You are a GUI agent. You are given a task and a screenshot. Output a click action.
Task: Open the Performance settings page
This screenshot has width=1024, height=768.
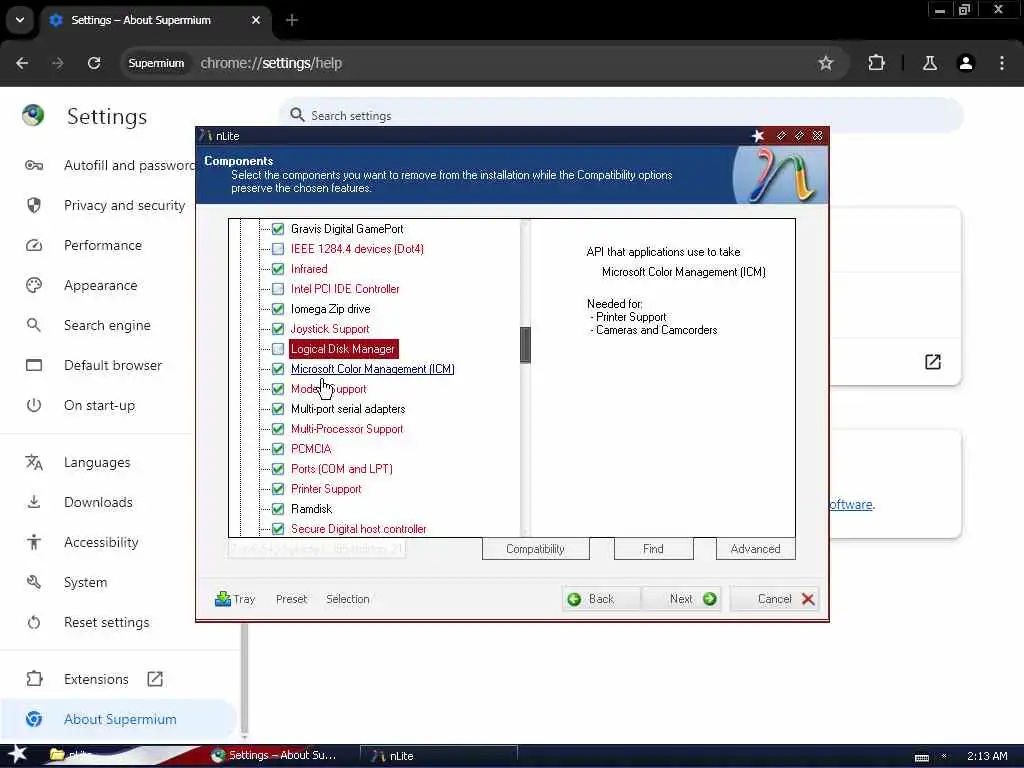[x=103, y=246]
